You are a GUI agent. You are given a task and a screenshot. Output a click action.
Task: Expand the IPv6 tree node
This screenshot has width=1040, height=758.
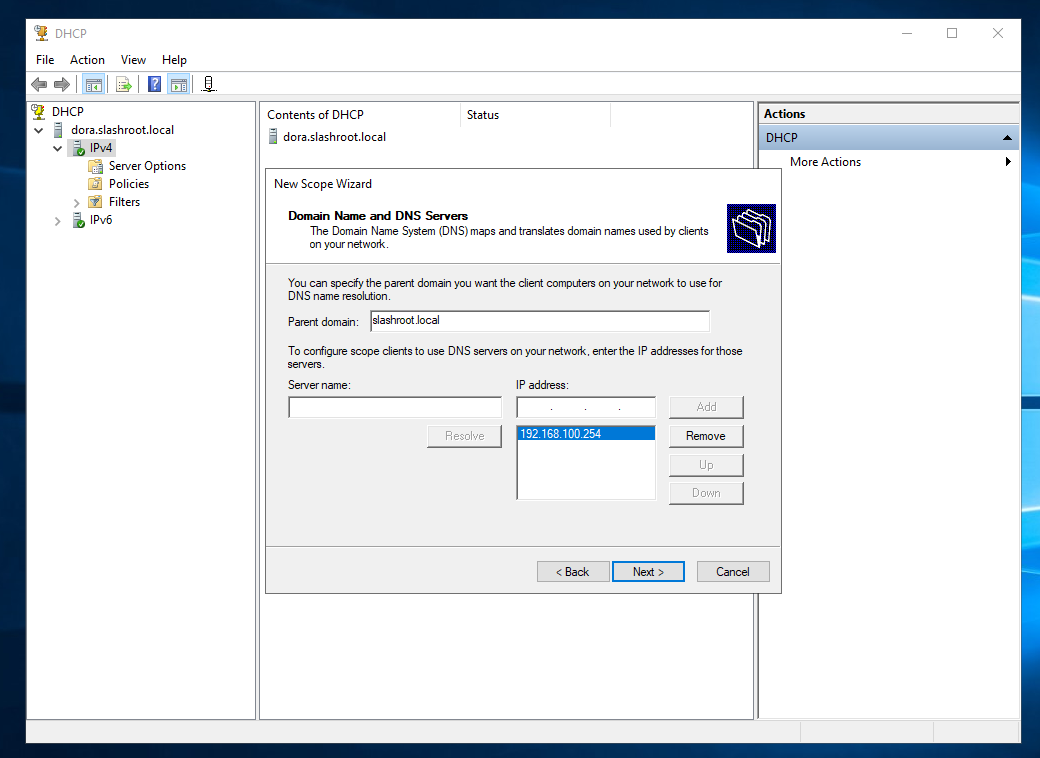(x=58, y=220)
